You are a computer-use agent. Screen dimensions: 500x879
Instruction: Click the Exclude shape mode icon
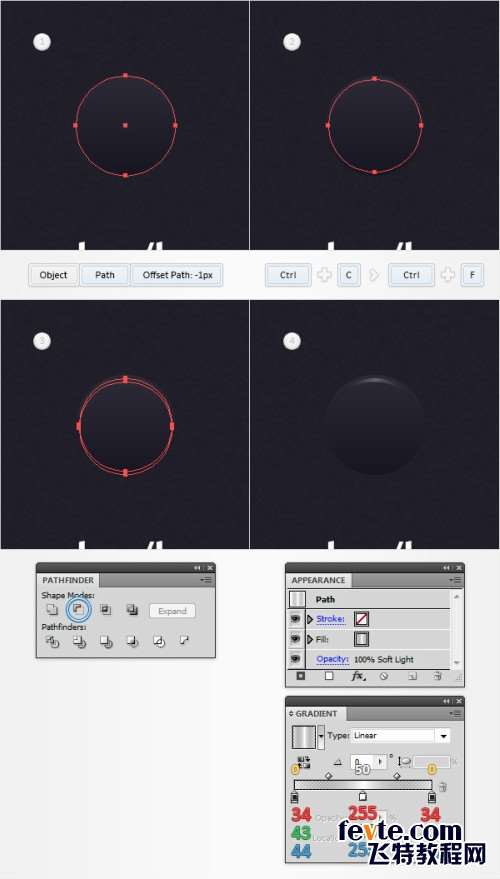(x=132, y=609)
